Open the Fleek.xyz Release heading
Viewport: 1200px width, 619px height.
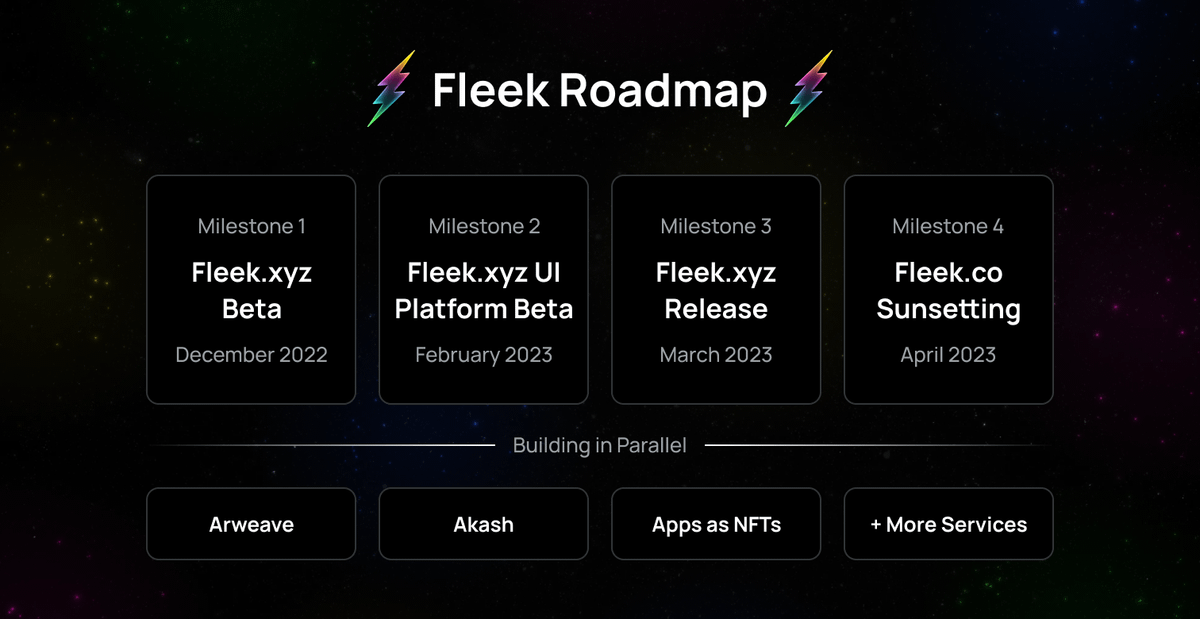click(716, 290)
